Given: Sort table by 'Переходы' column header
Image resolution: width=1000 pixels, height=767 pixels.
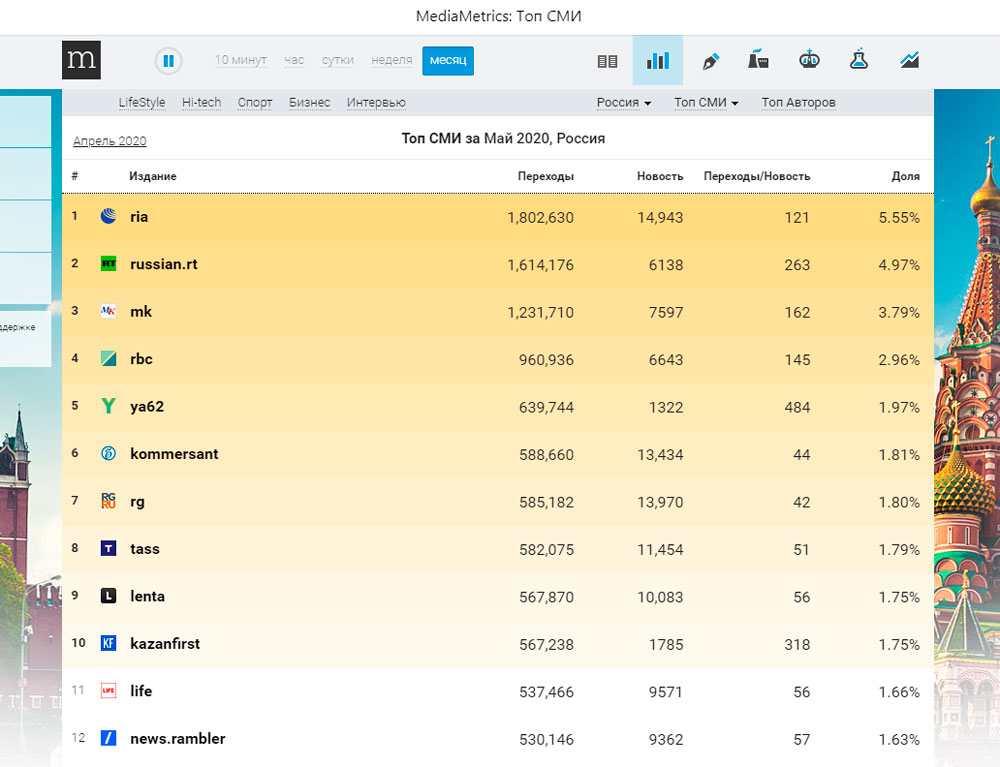Looking at the screenshot, I should click(545, 176).
